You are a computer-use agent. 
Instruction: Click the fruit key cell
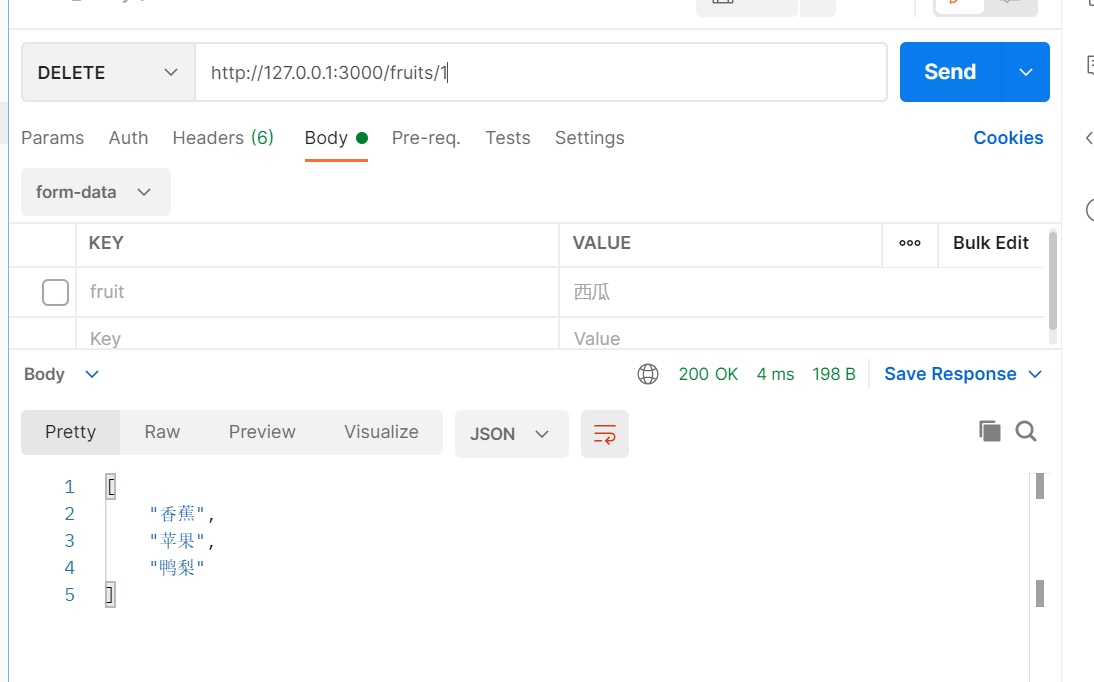coord(317,292)
